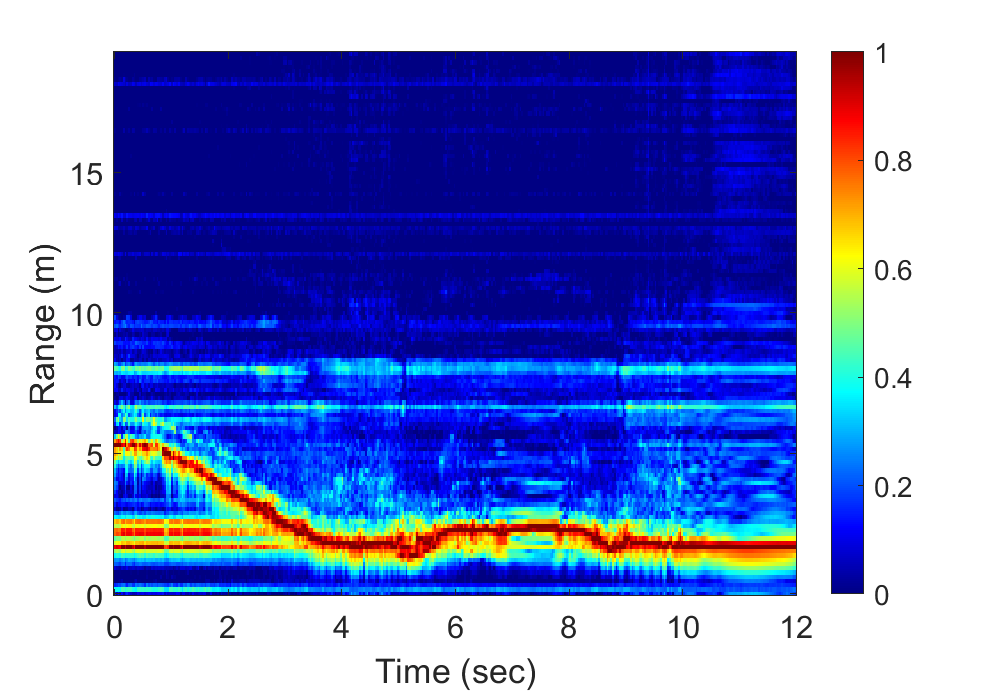Select the x-axis tick label 0

tap(114, 628)
